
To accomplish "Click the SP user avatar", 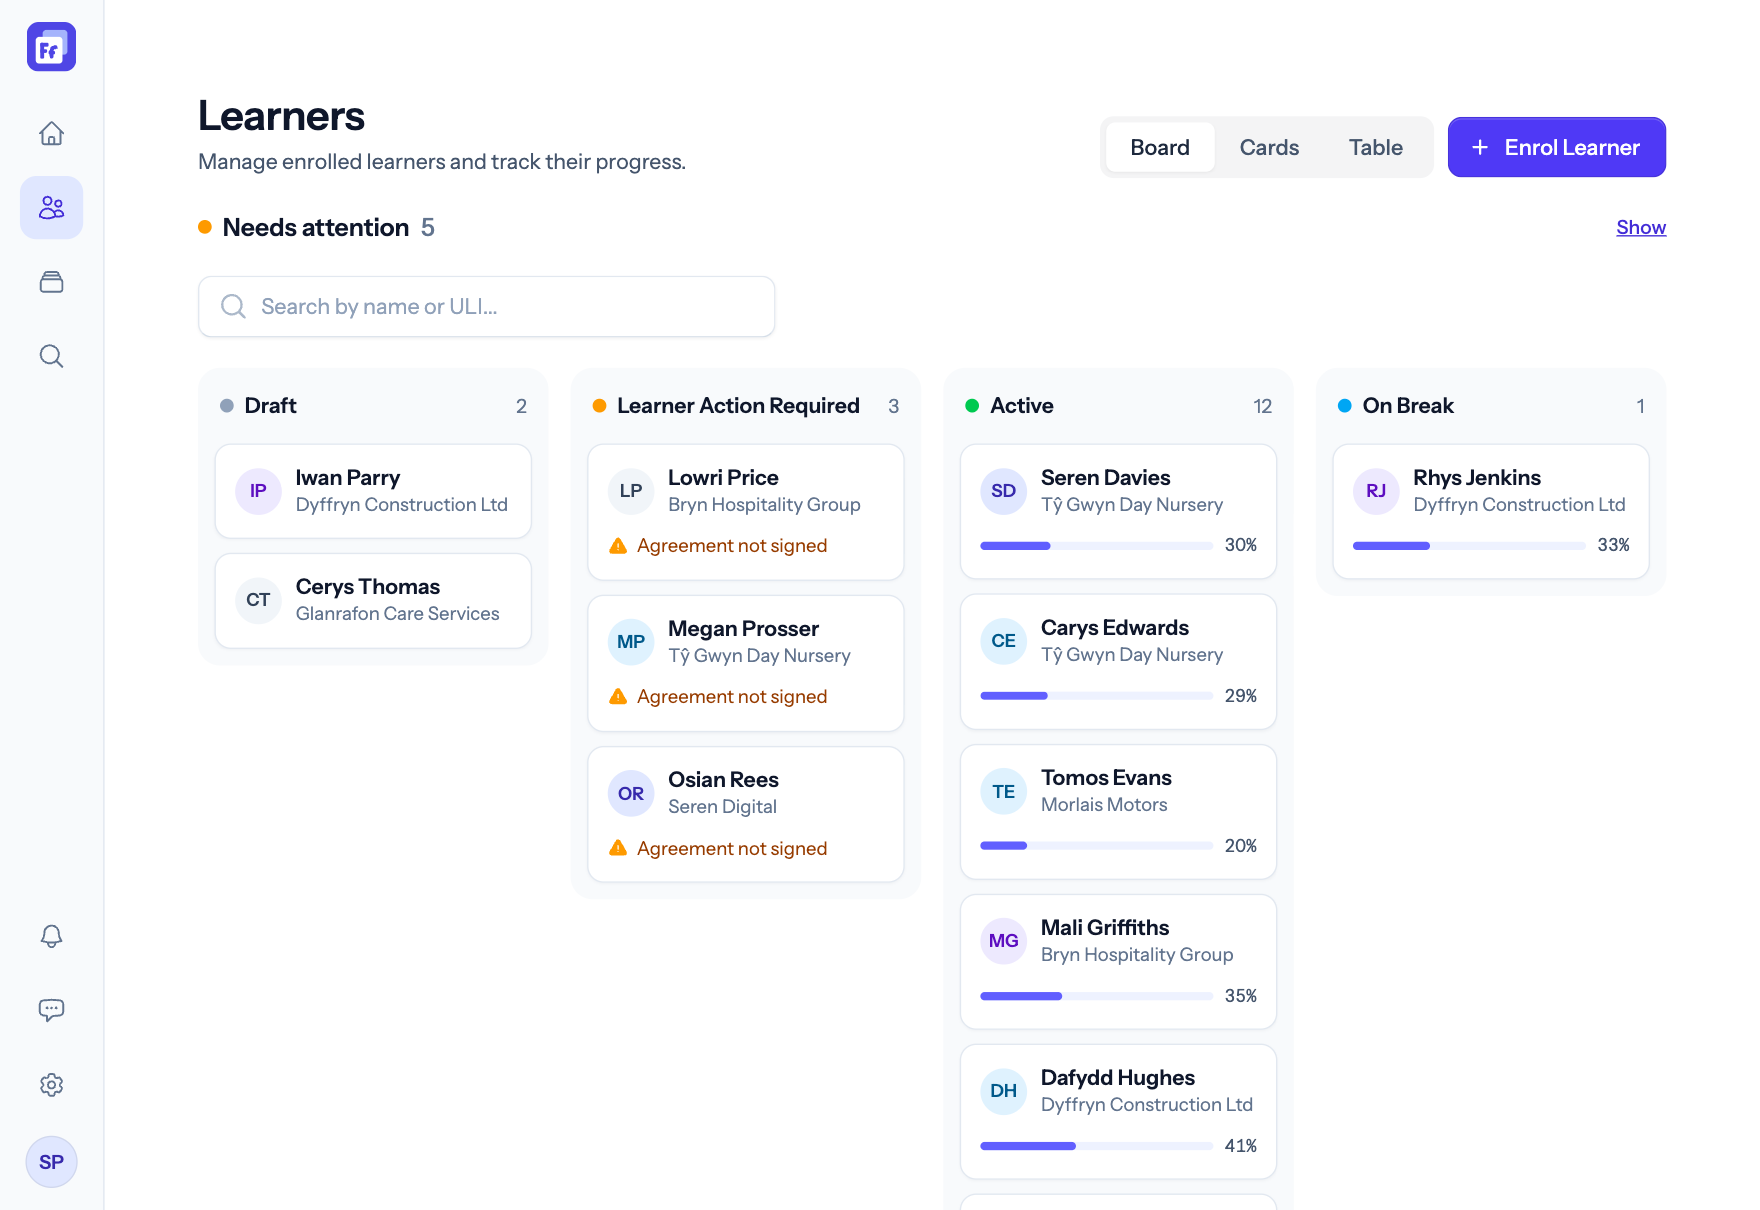I will [x=51, y=1162].
